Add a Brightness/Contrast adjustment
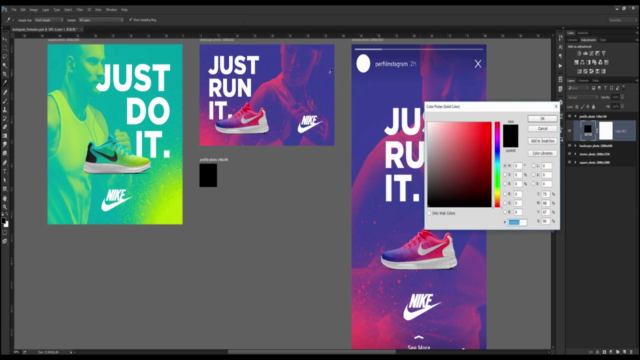Viewport: 640px width, 360px height. pyautogui.click(x=579, y=53)
